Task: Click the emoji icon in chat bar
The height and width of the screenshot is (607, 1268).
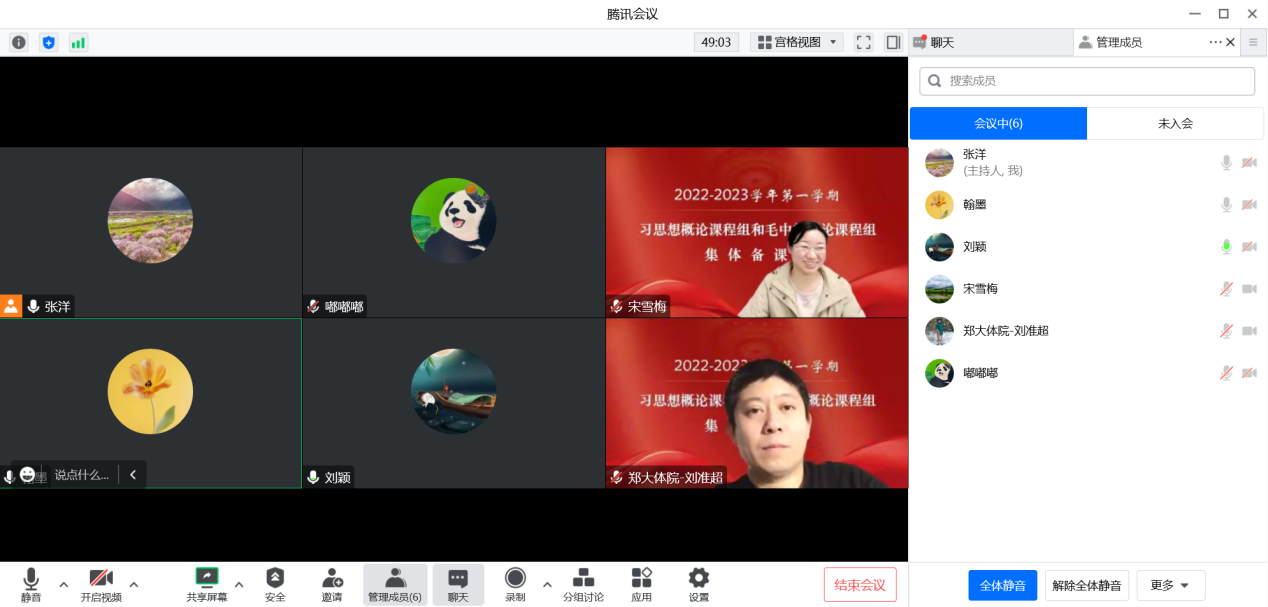Action: click(28, 474)
